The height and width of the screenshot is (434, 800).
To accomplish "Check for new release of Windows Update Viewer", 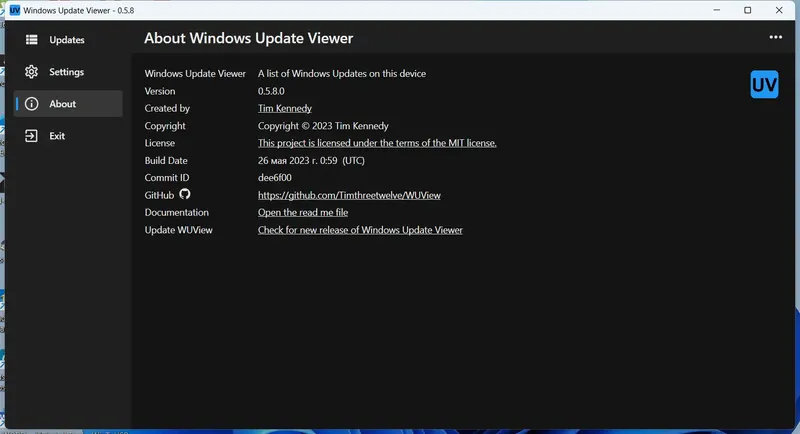I will tap(360, 230).
